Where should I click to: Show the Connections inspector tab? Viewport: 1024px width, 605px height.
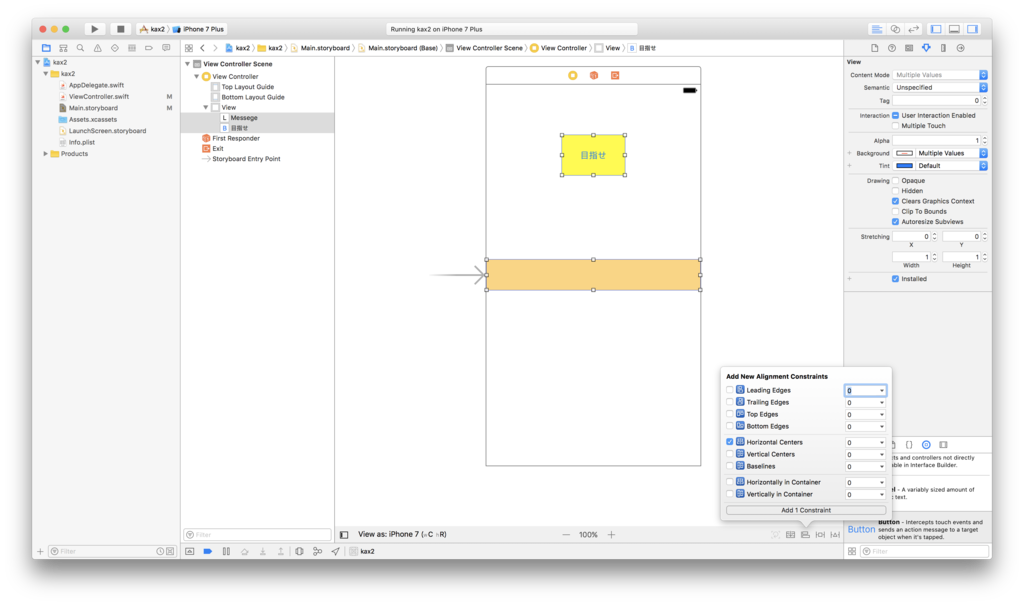pos(961,48)
